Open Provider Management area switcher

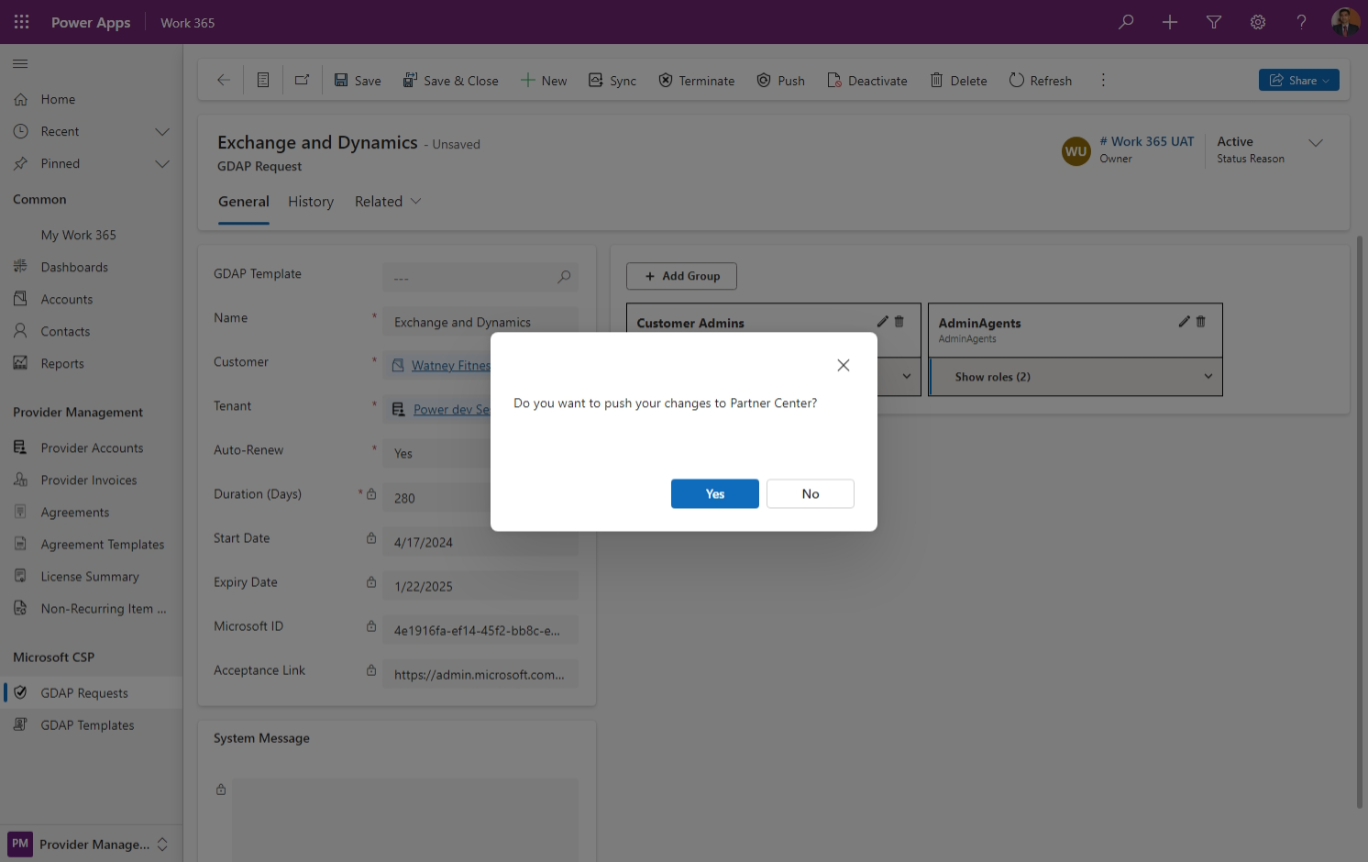coord(91,844)
